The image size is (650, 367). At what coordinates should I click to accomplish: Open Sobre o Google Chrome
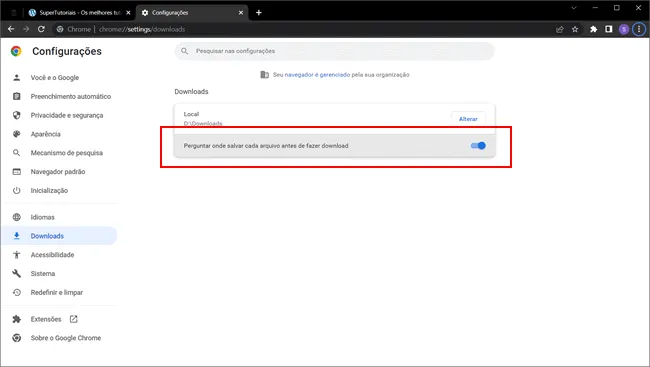[x=65, y=338]
